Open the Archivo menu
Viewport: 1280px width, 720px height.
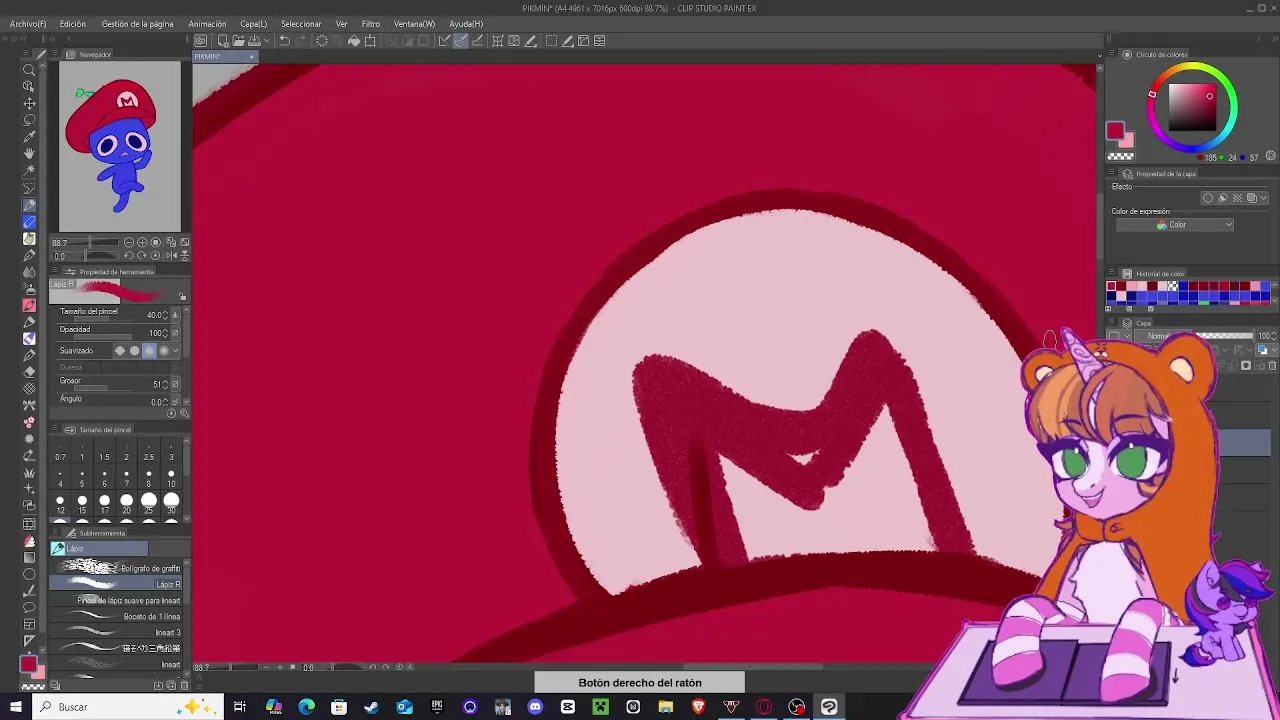pos(28,24)
